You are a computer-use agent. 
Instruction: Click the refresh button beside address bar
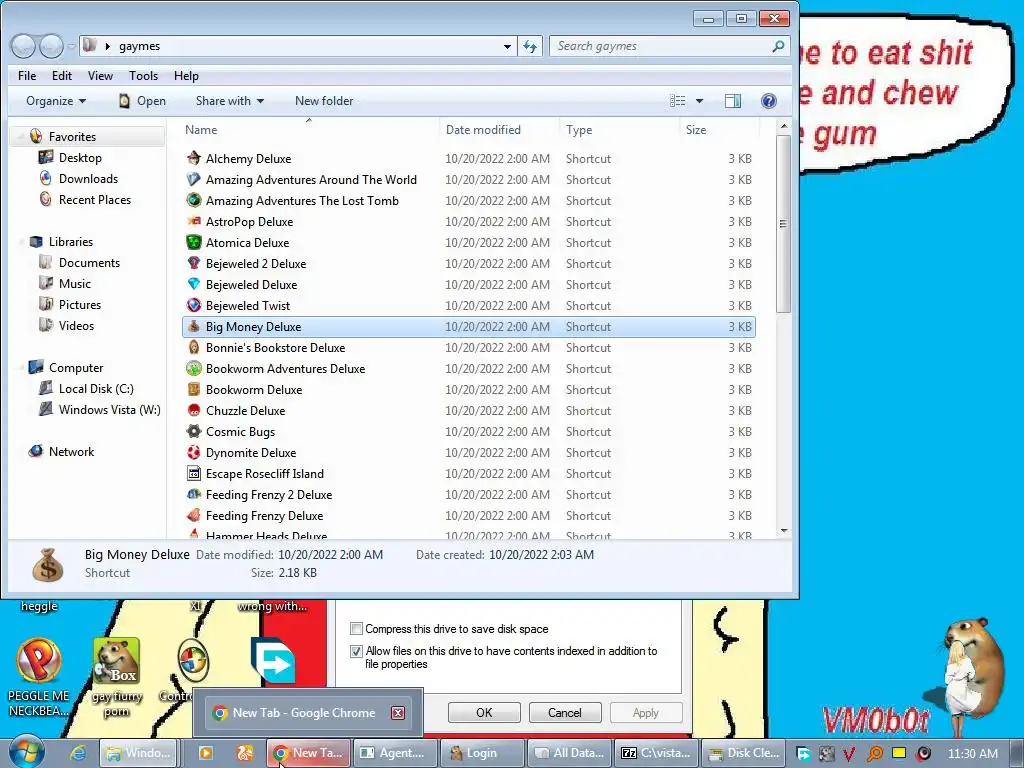530,46
